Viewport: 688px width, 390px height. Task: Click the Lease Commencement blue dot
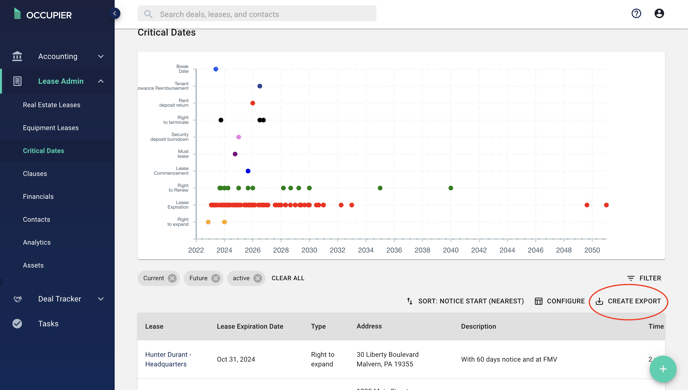248,171
